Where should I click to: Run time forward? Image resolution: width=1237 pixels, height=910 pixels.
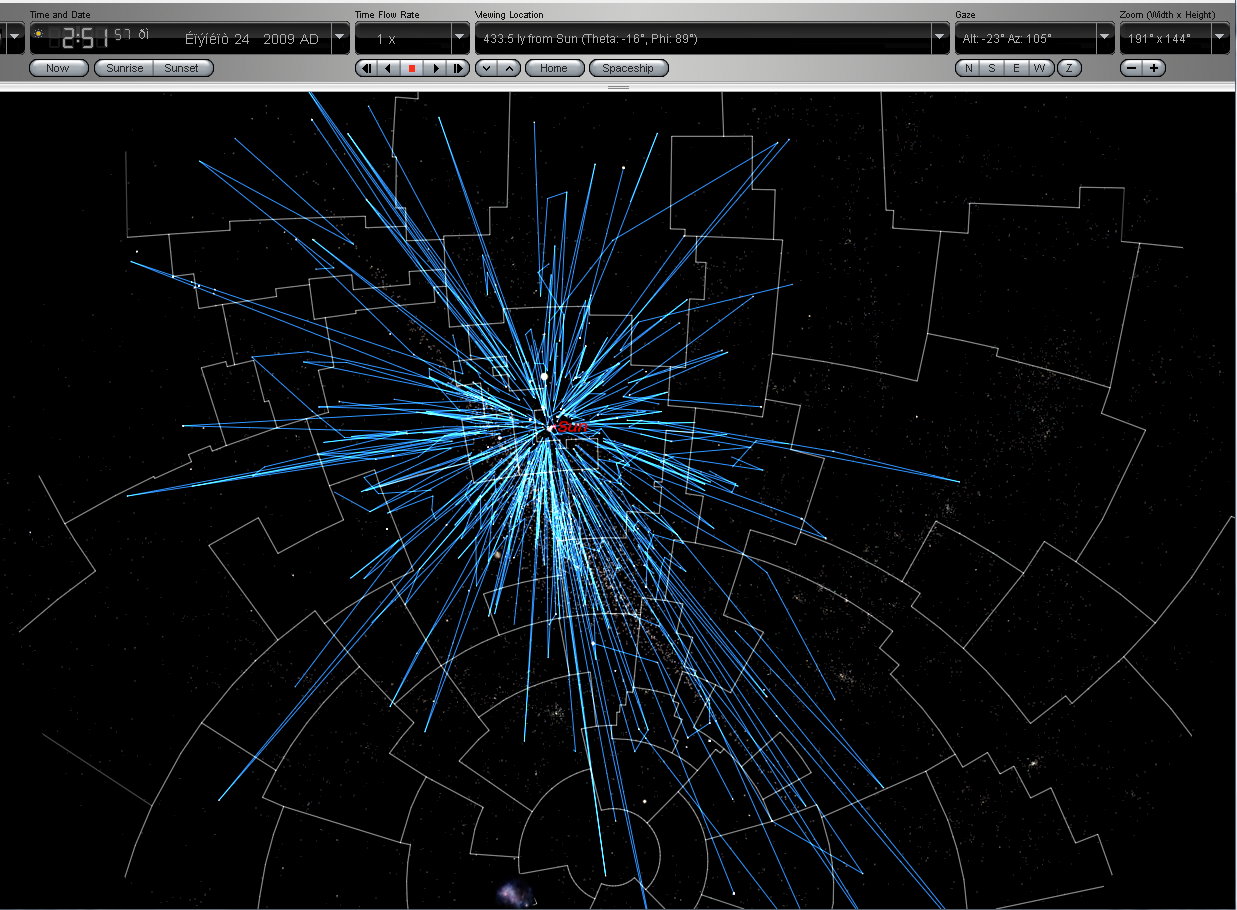tap(435, 68)
